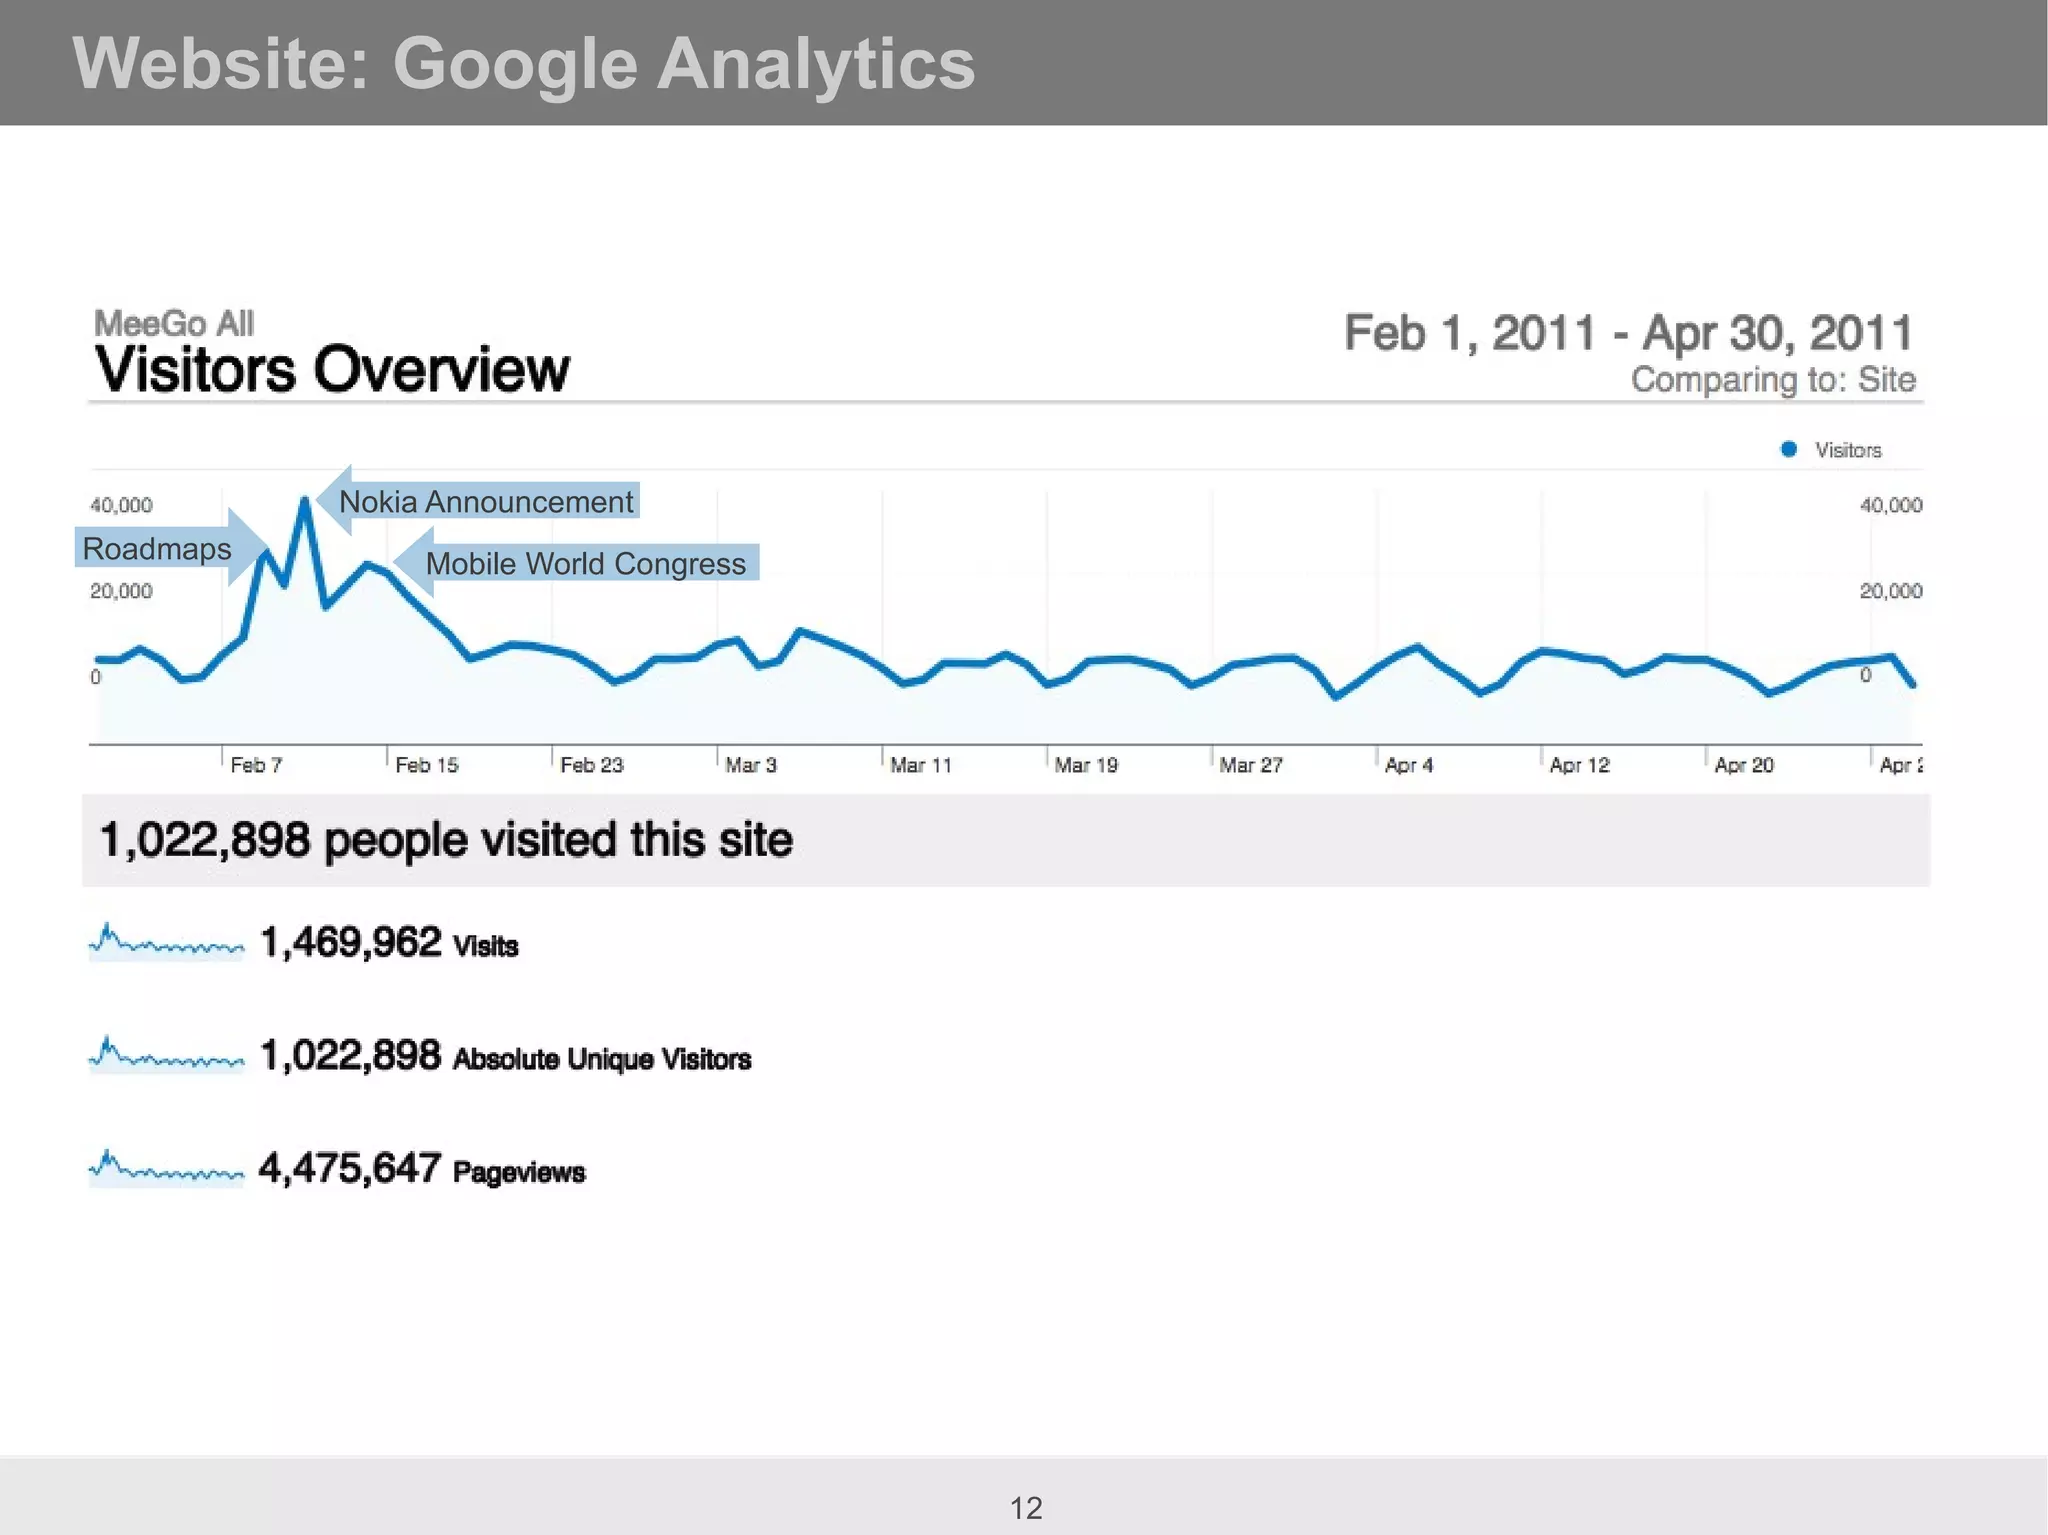Viewport: 2048px width, 1535px height.
Task: Click the slide page number 12
Action: [x=1026, y=1508]
